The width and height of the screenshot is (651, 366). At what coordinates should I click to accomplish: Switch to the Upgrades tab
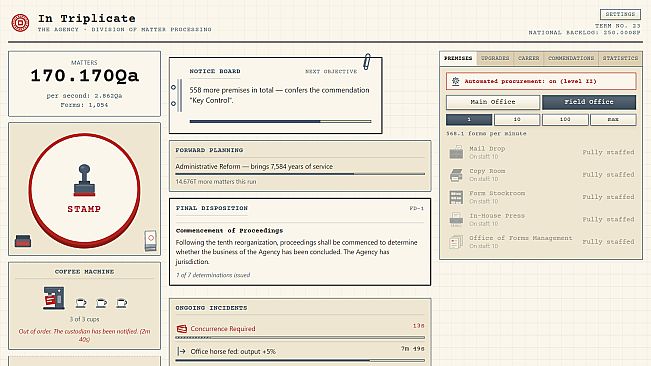495,58
